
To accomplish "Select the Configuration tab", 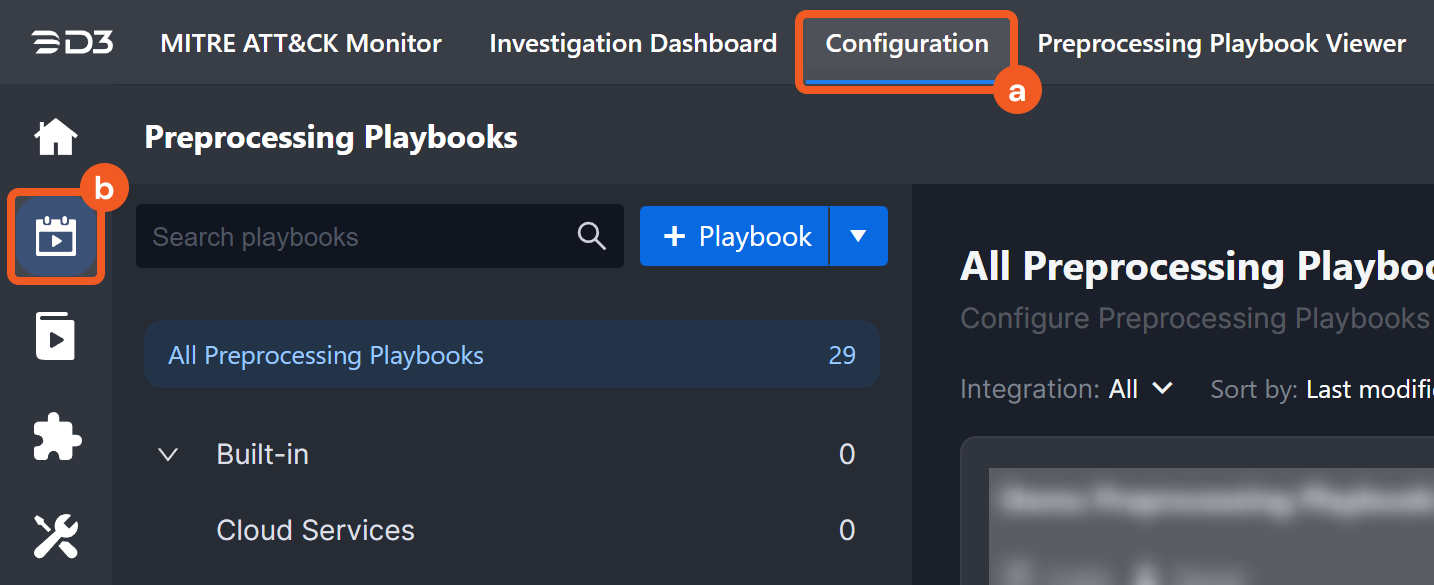I will [906, 44].
